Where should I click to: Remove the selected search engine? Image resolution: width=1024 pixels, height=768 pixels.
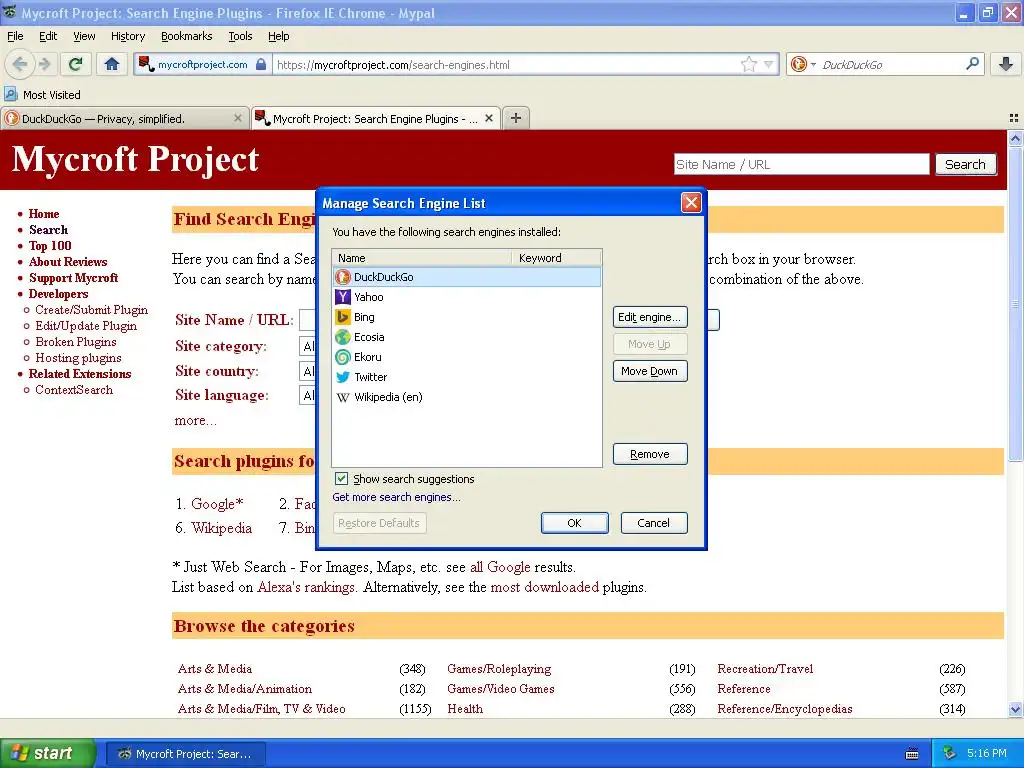pos(650,454)
